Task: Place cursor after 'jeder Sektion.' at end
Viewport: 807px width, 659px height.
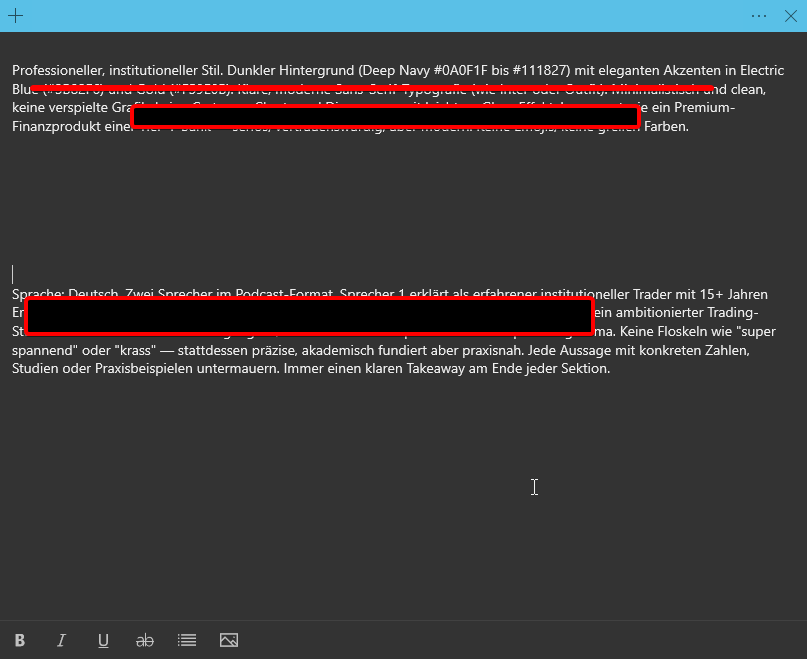Action: [611, 369]
